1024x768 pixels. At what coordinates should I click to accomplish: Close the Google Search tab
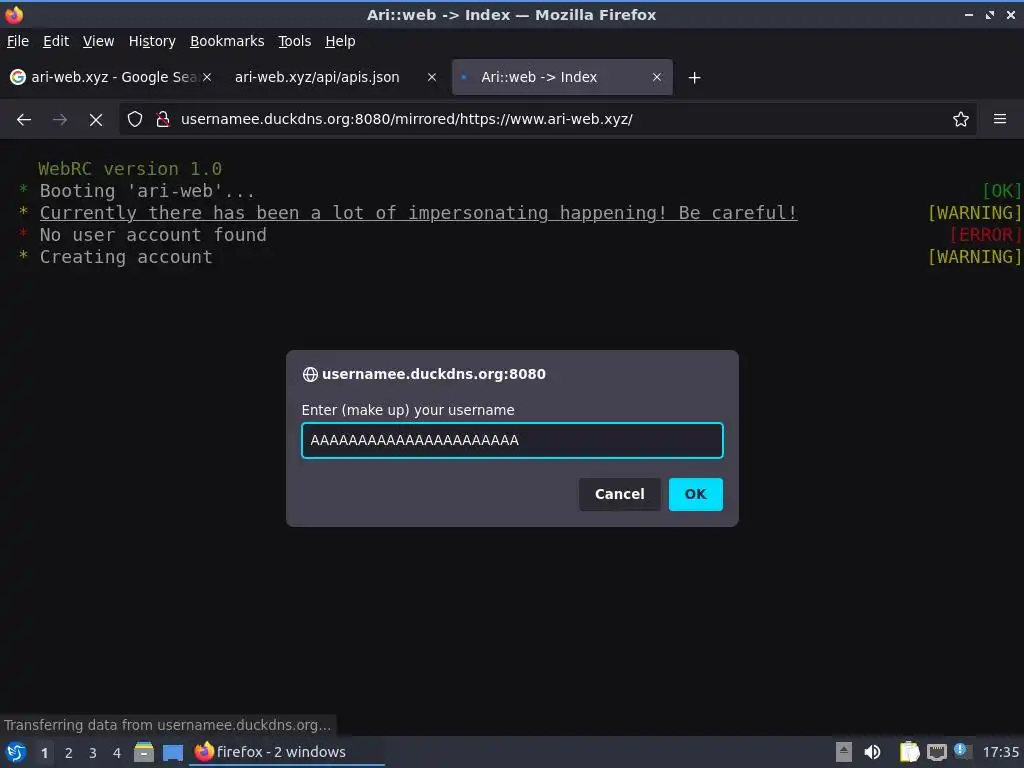tap(207, 77)
